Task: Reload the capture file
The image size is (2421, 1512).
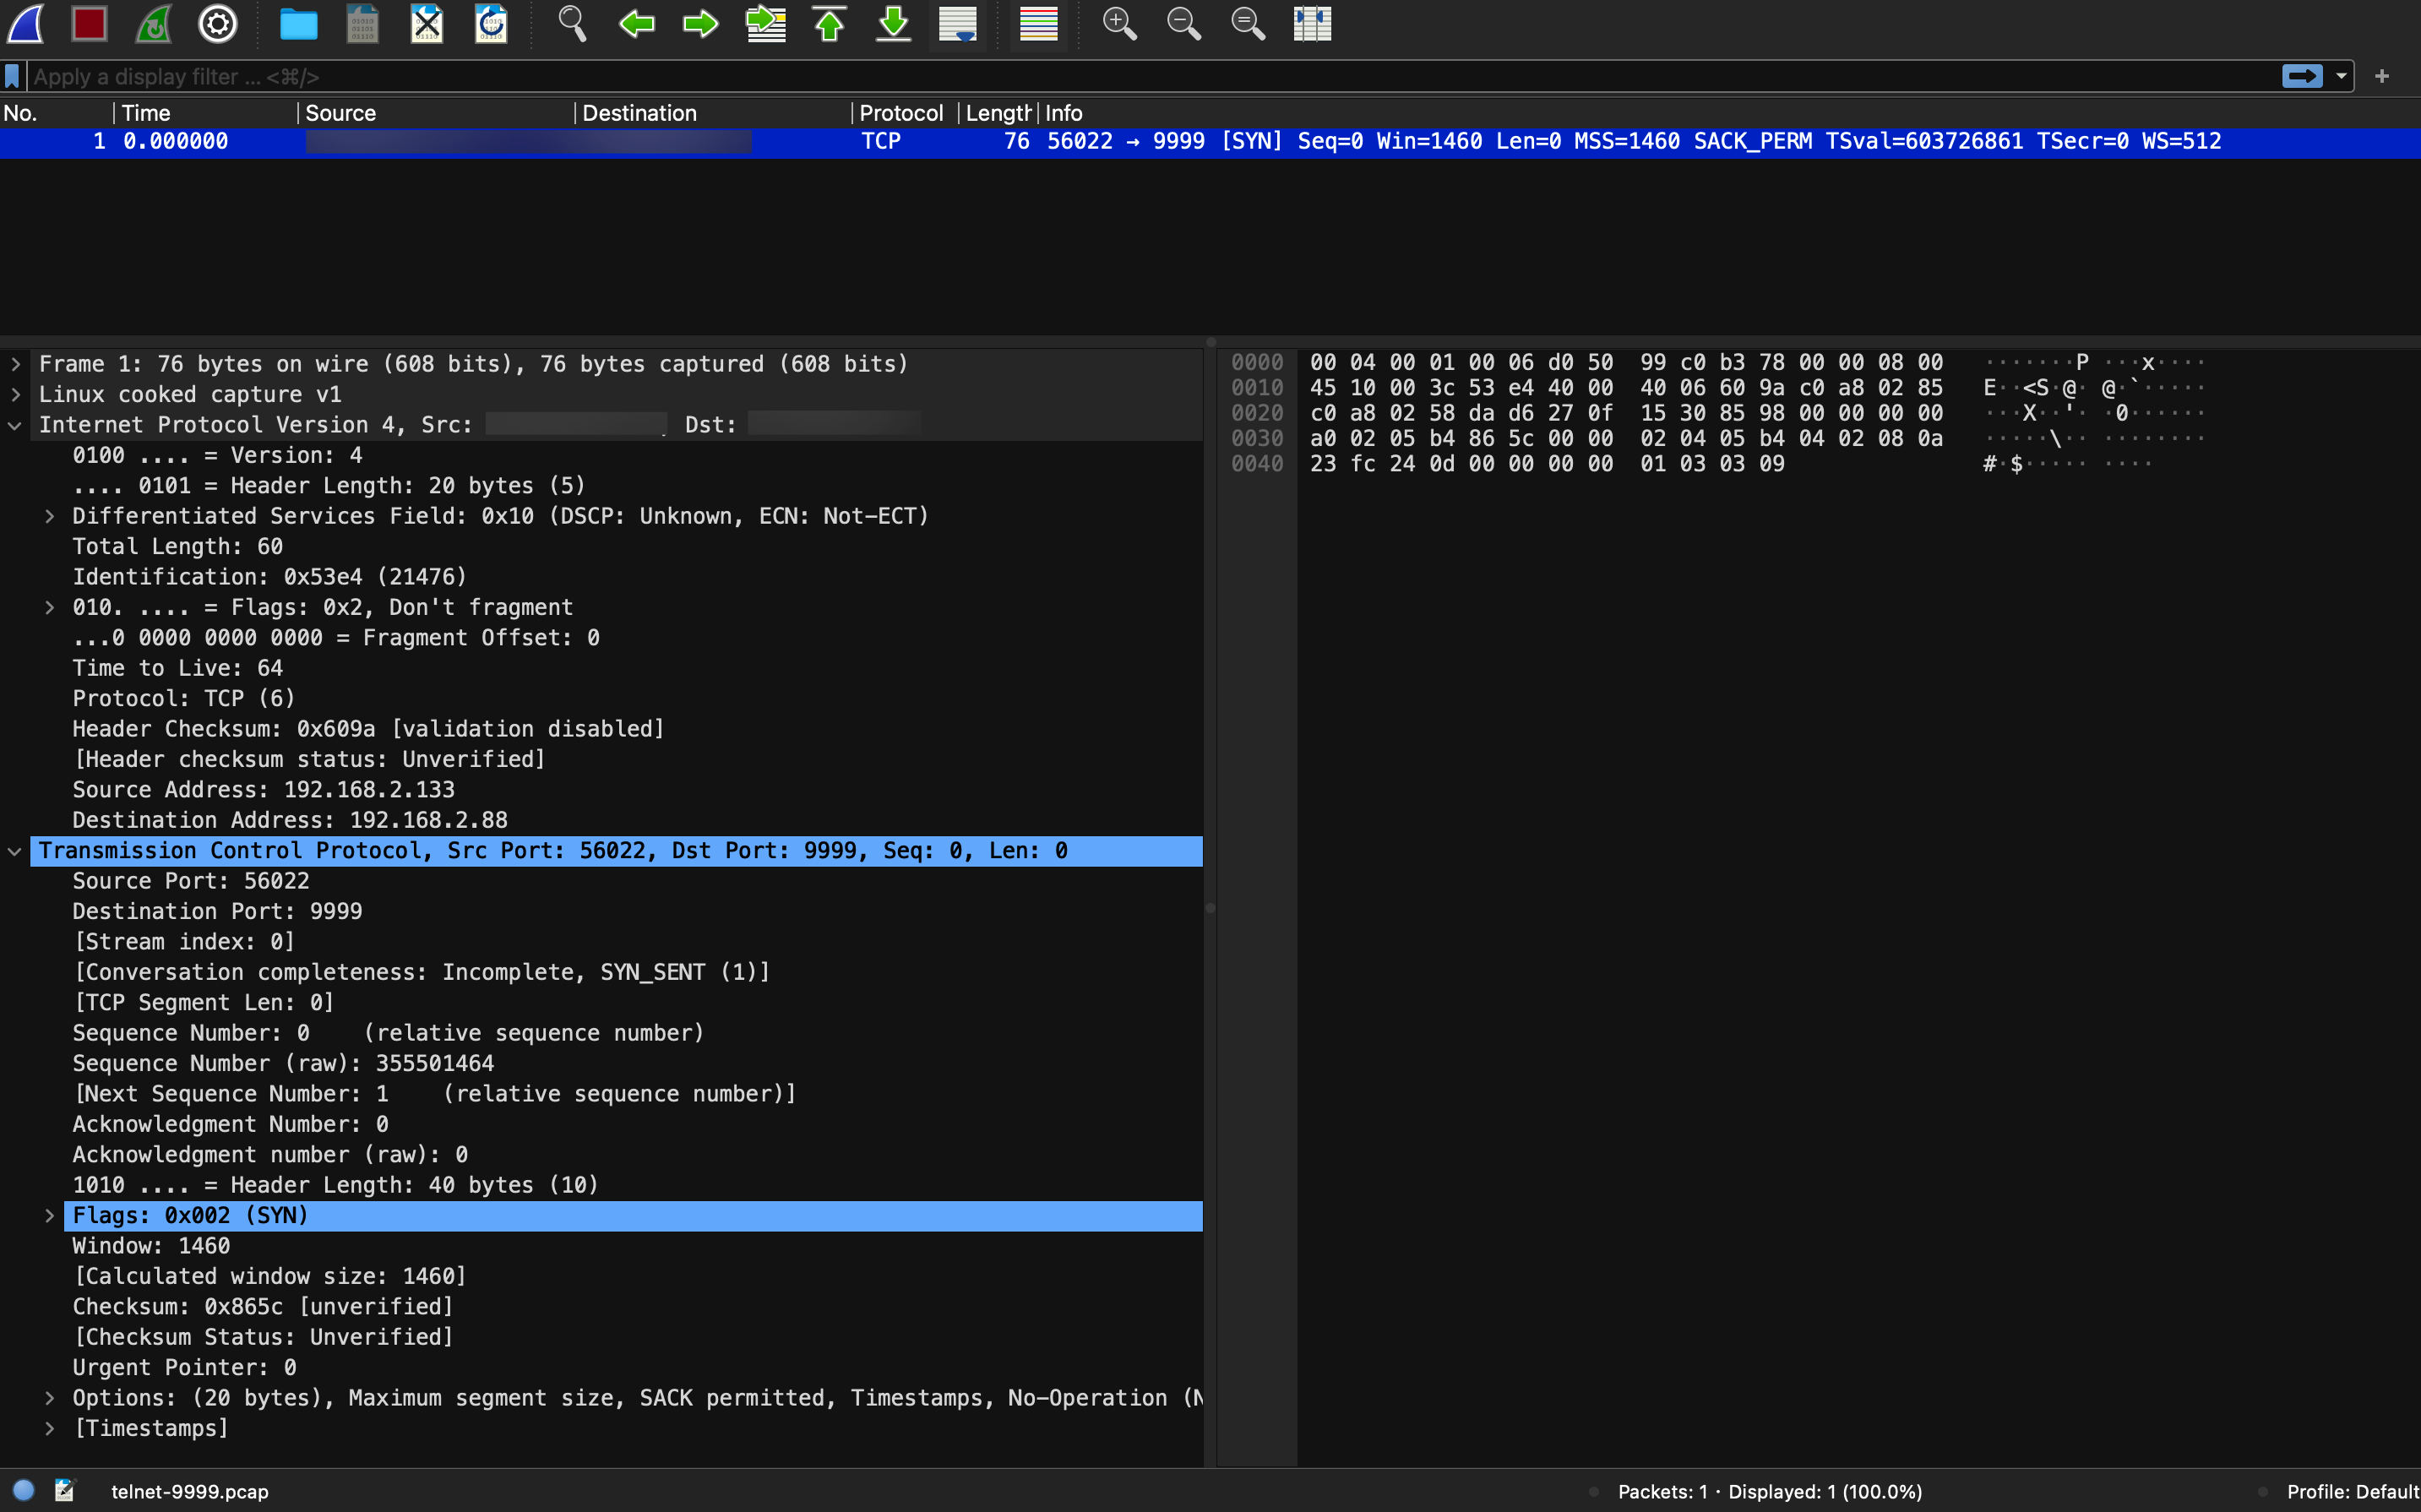Action: point(491,23)
